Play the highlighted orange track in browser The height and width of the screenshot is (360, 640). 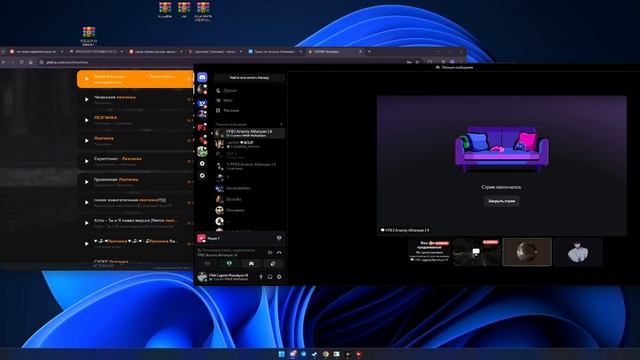point(86,79)
